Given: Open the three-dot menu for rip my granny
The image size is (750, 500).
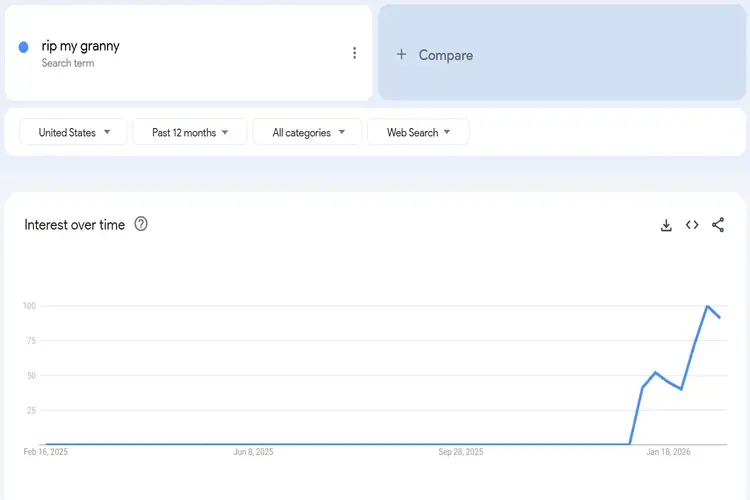Looking at the screenshot, I should [354, 53].
